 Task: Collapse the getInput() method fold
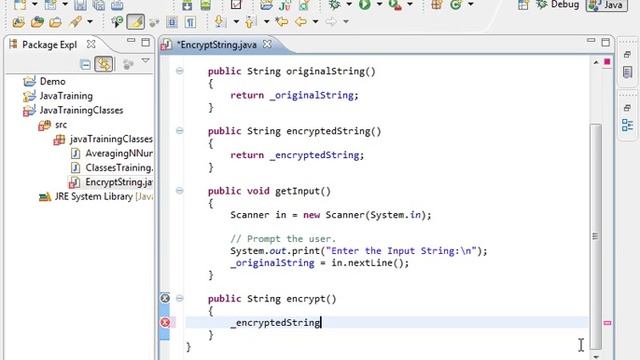[x=179, y=191]
